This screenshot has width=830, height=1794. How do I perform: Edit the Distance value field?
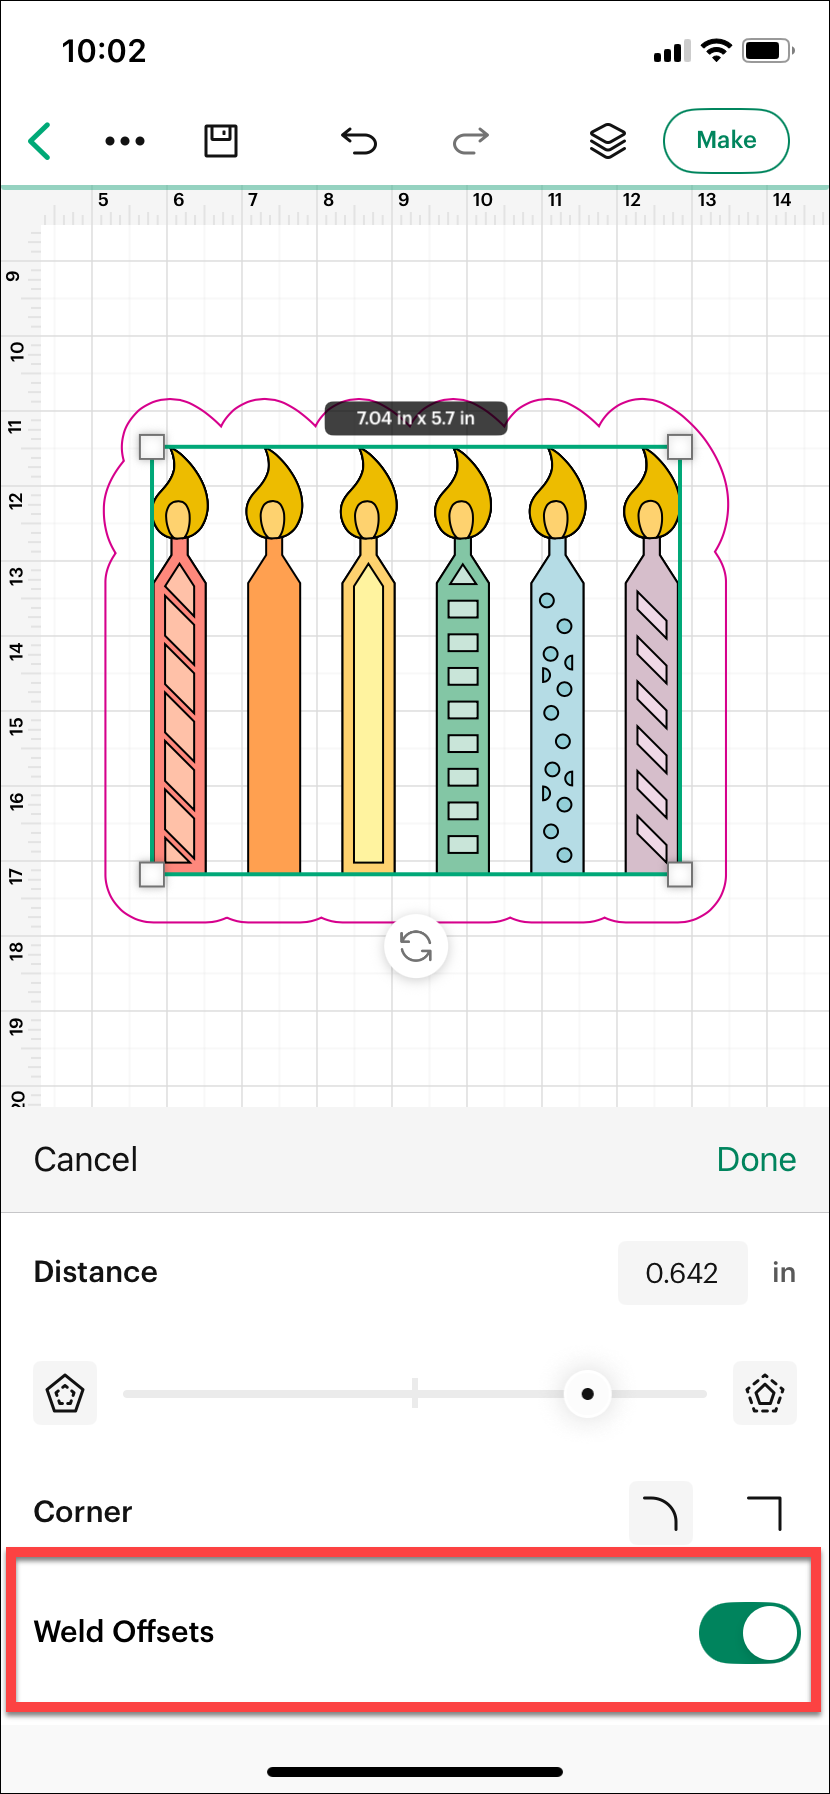682,1273
